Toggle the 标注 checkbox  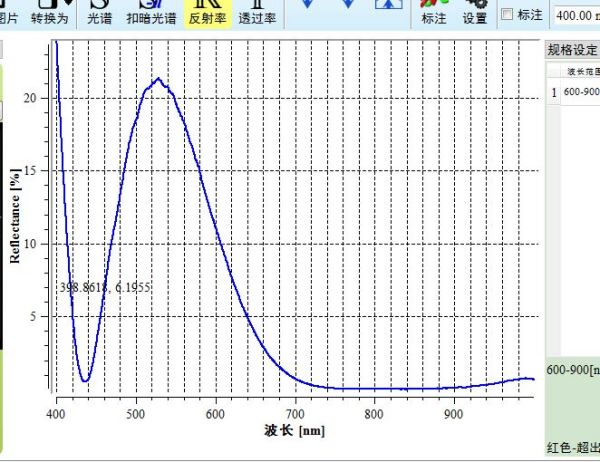click(x=507, y=15)
